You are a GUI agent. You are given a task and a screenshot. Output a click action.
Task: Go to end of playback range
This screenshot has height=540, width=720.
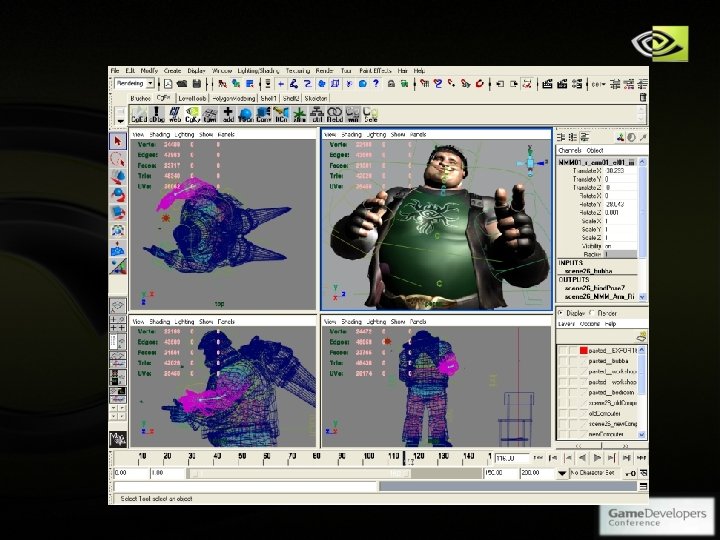point(641,458)
